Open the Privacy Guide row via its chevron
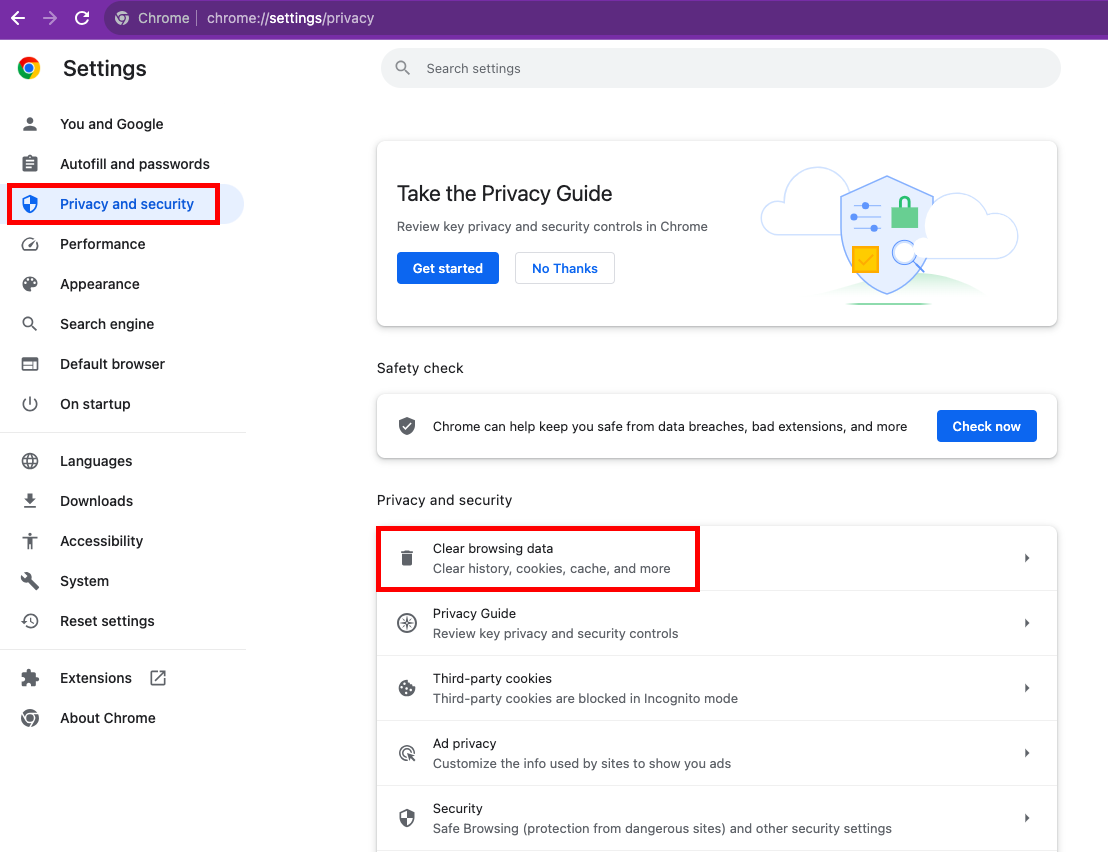 click(1027, 623)
